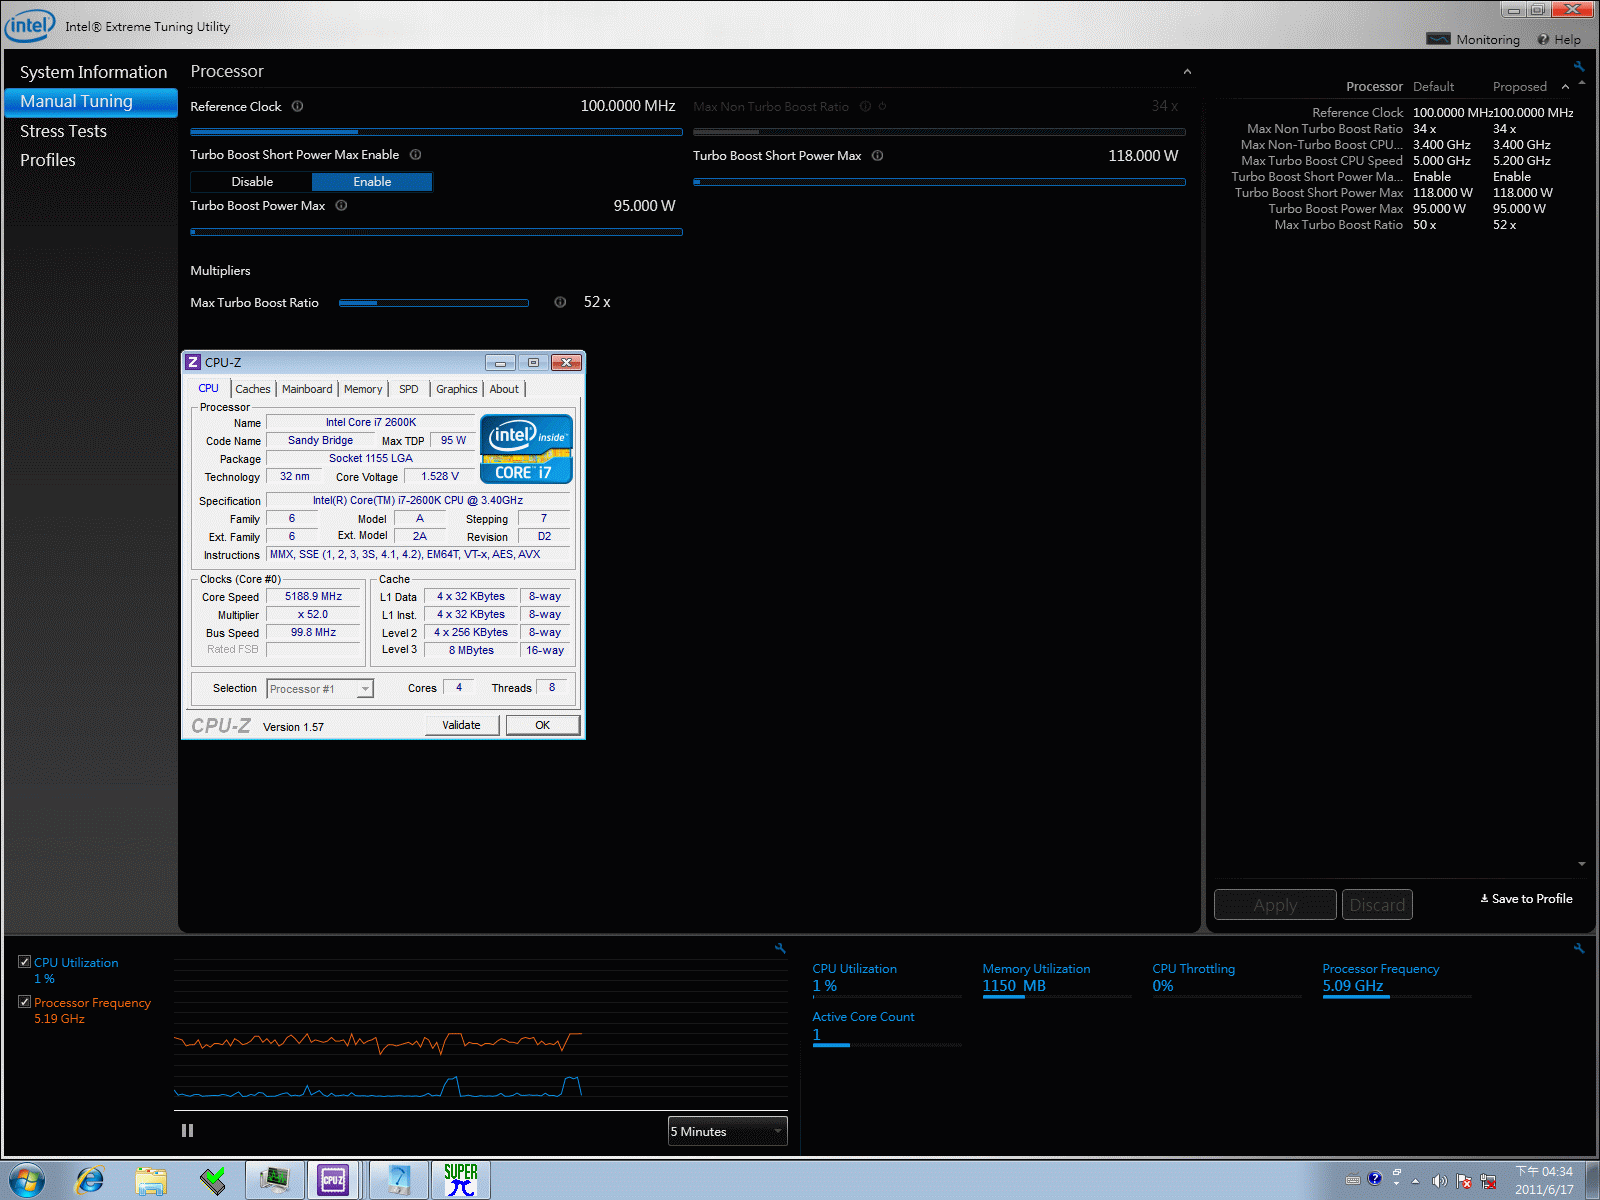This screenshot has width=1600, height=1200.
Task: Open the 5 Minutes time range dropdown
Action: [x=727, y=1132]
